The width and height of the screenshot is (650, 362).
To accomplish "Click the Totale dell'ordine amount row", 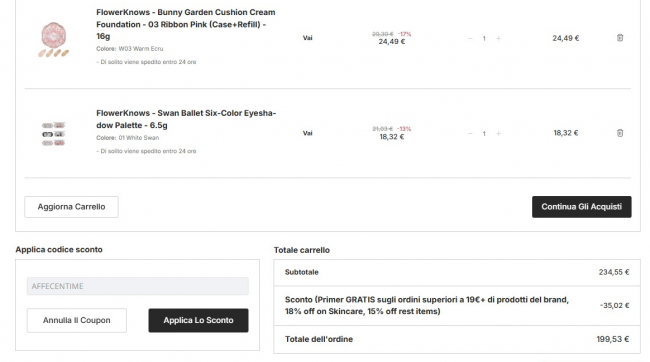I will click(x=457, y=339).
